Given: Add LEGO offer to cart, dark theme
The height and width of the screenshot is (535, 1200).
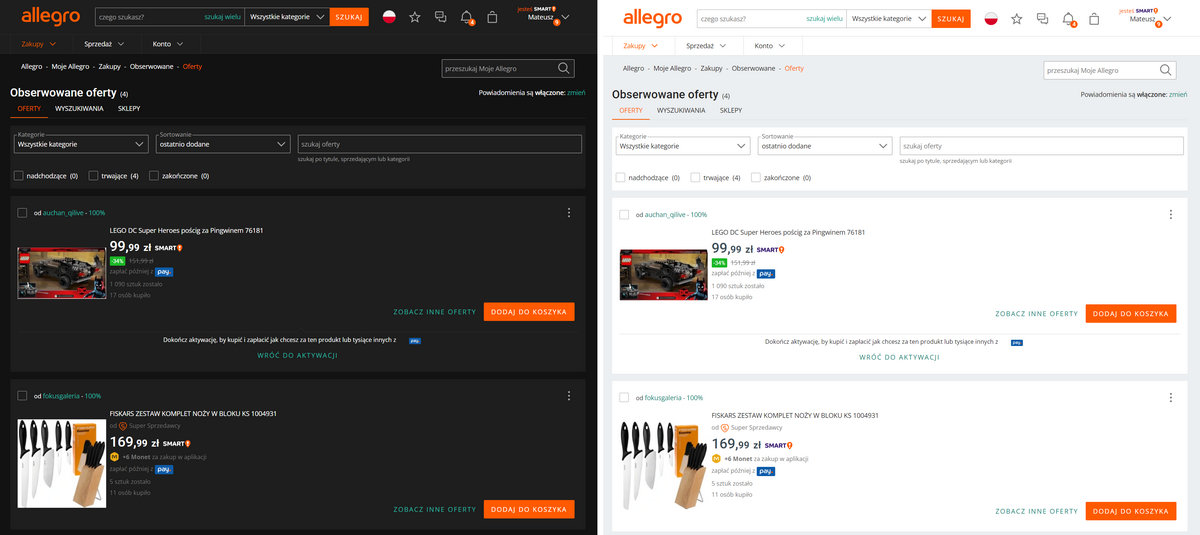Looking at the screenshot, I should point(529,312).
